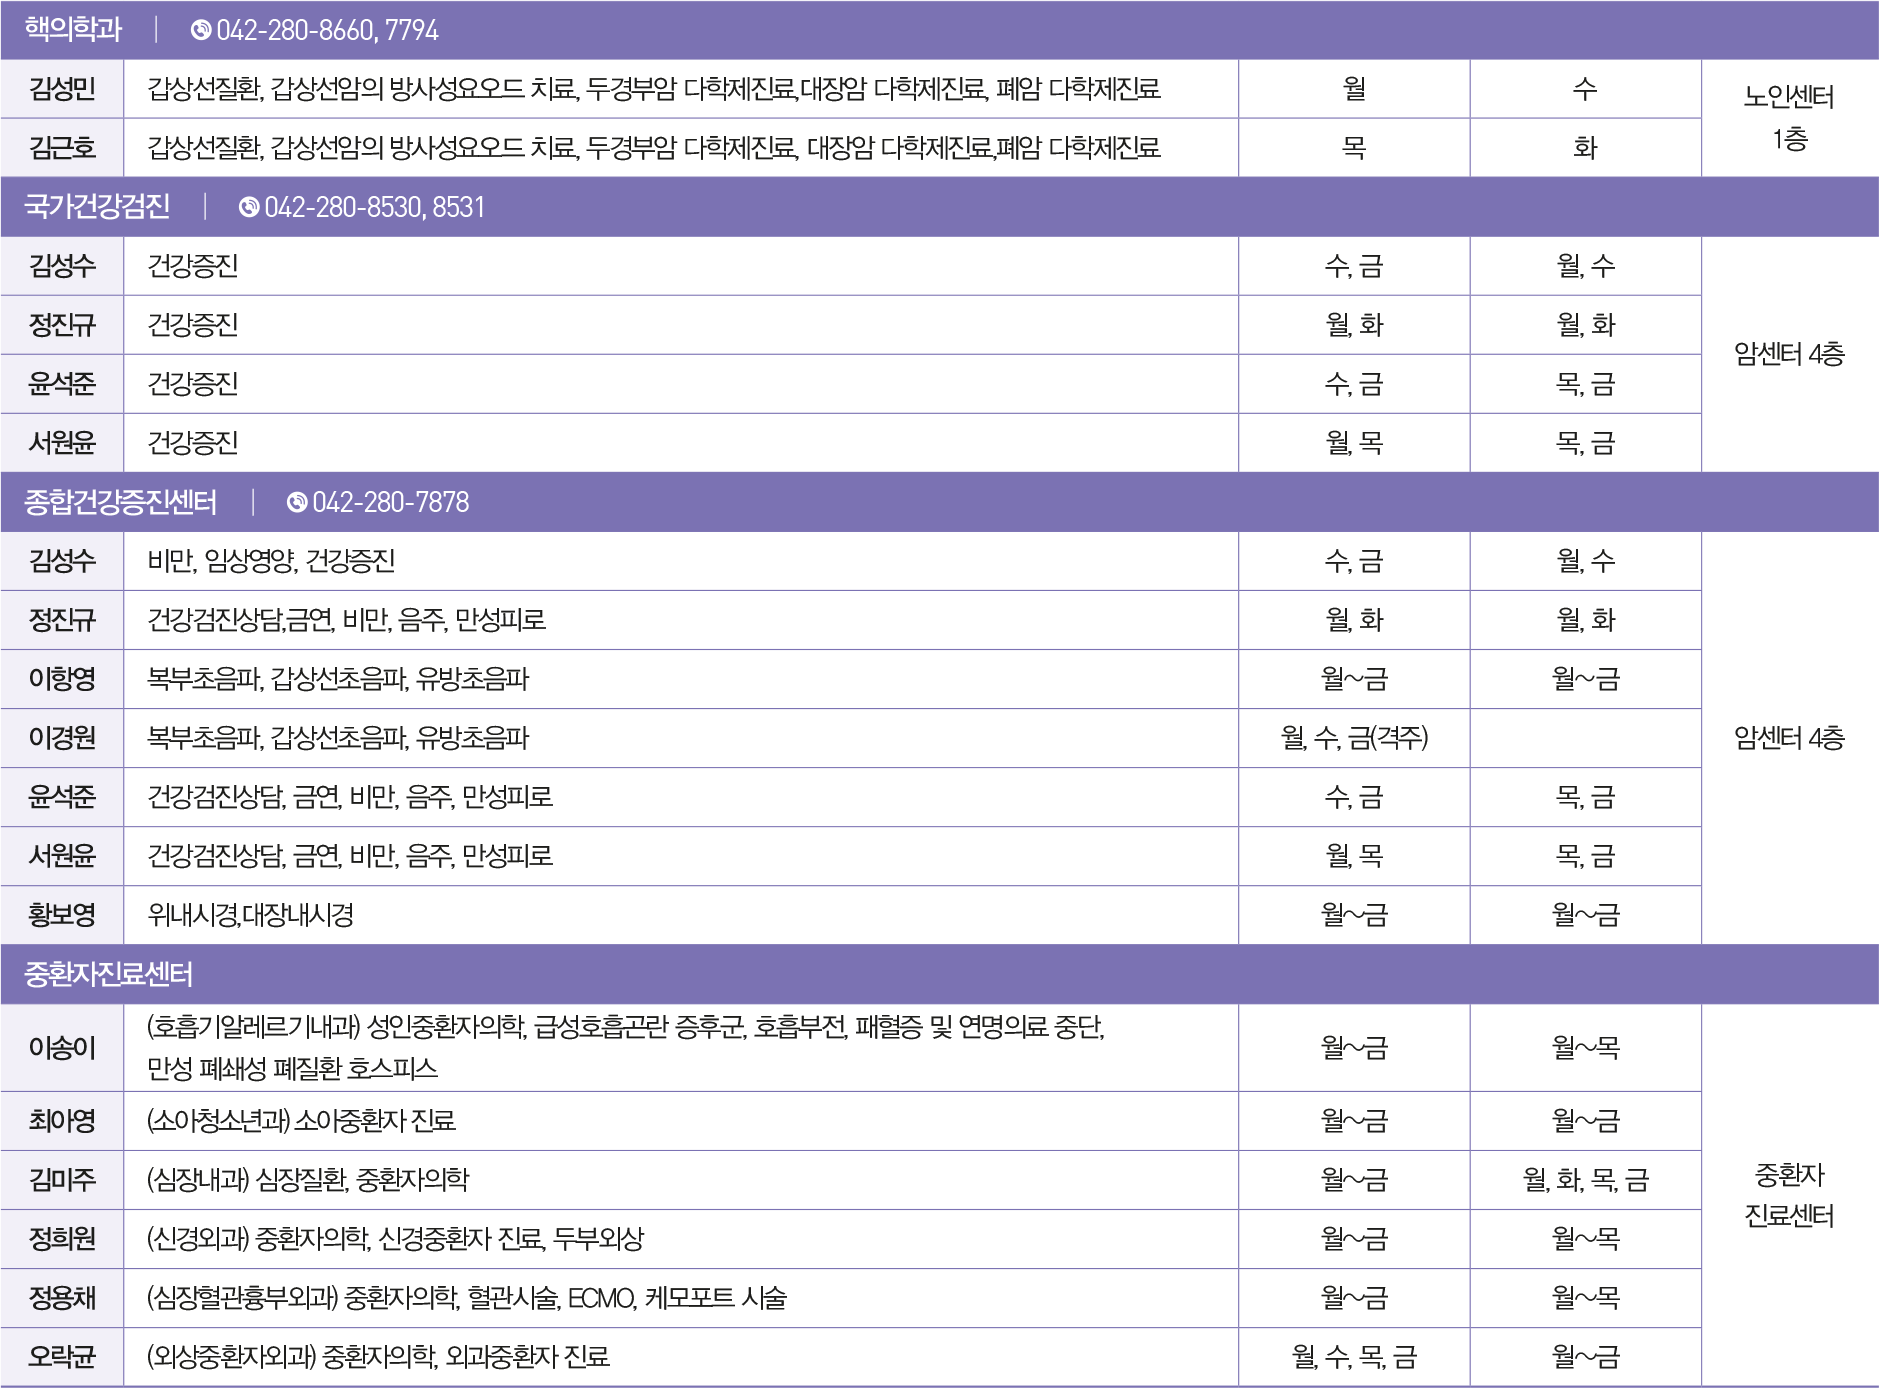Click phone number 042-280-7878
The height and width of the screenshot is (1388, 1879).
click(390, 502)
